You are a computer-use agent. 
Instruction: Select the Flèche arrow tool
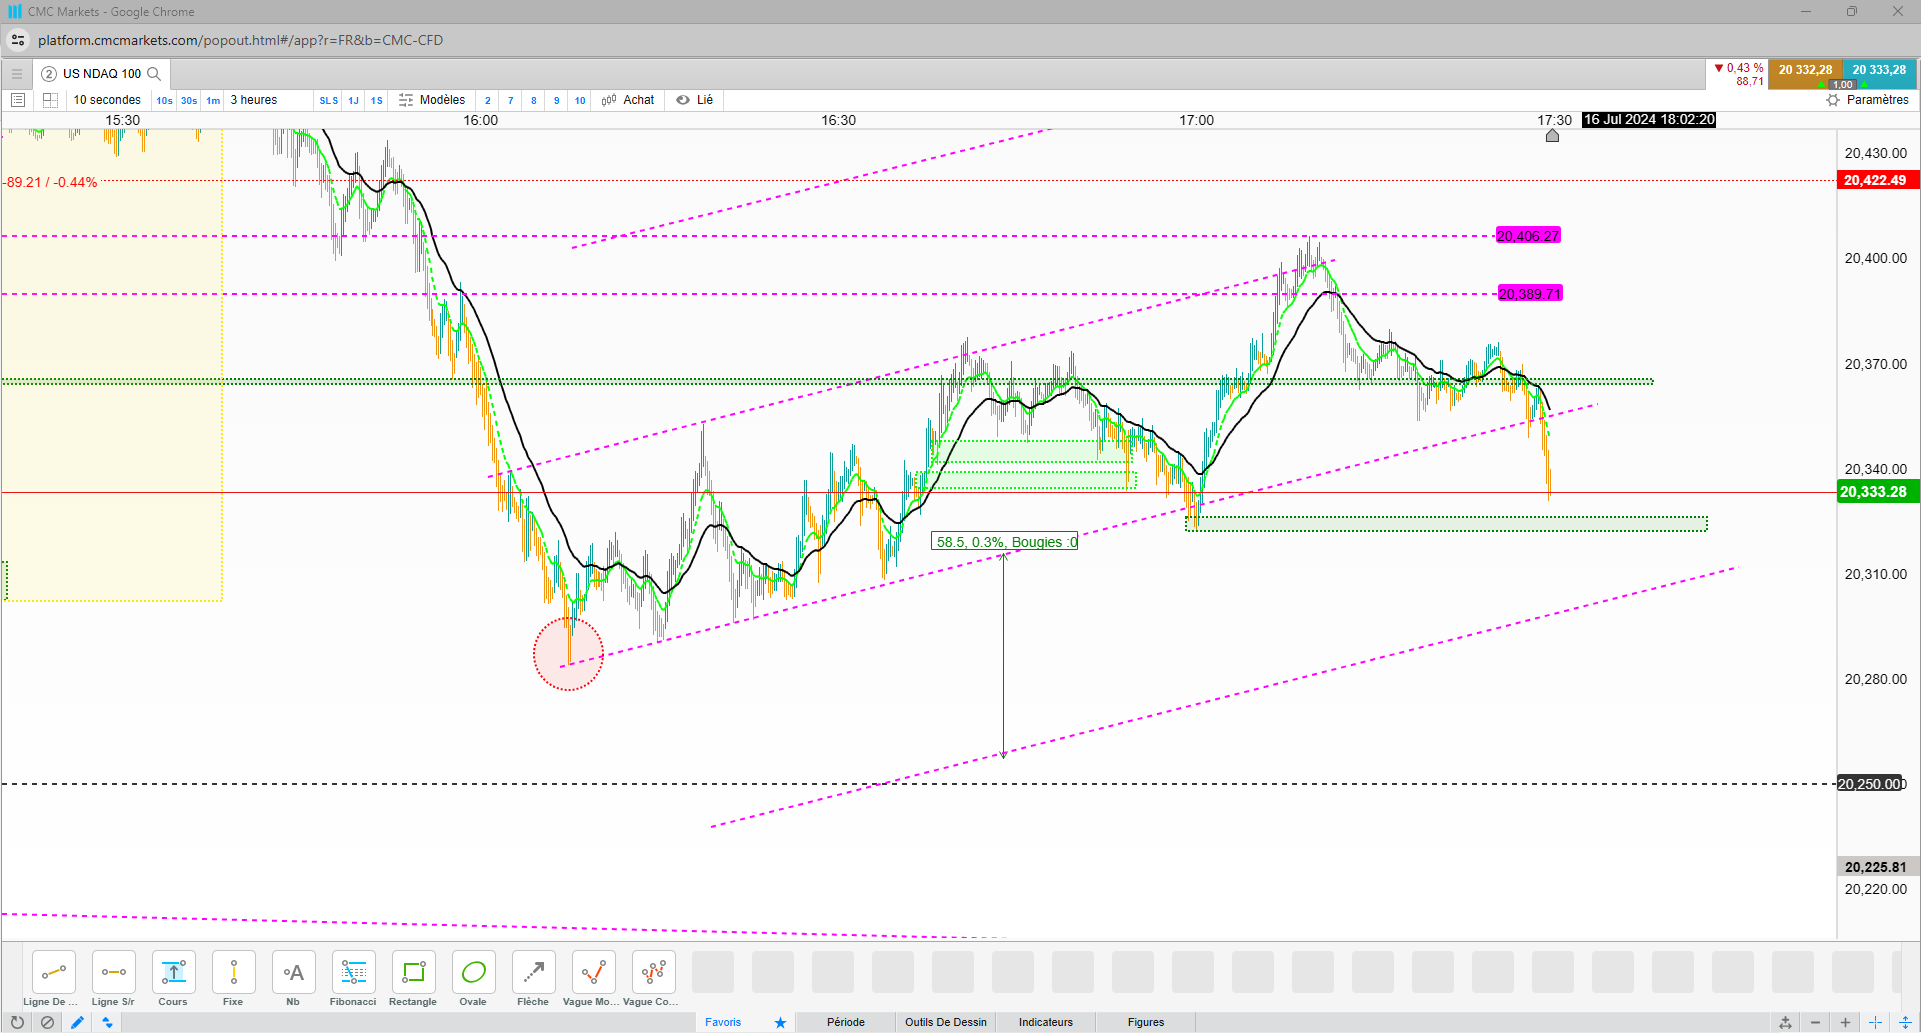tap(533, 979)
